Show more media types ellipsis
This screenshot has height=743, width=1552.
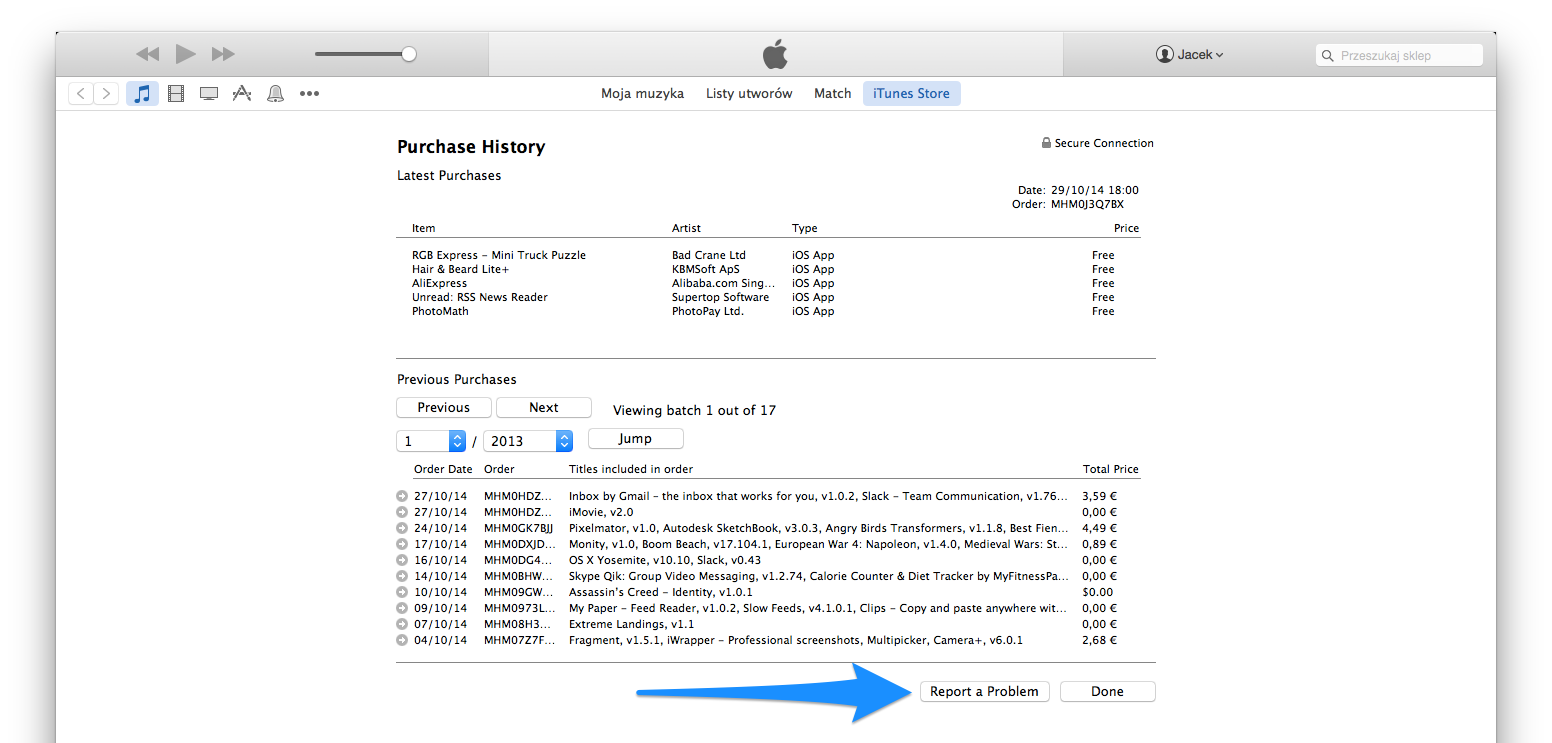(x=309, y=94)
